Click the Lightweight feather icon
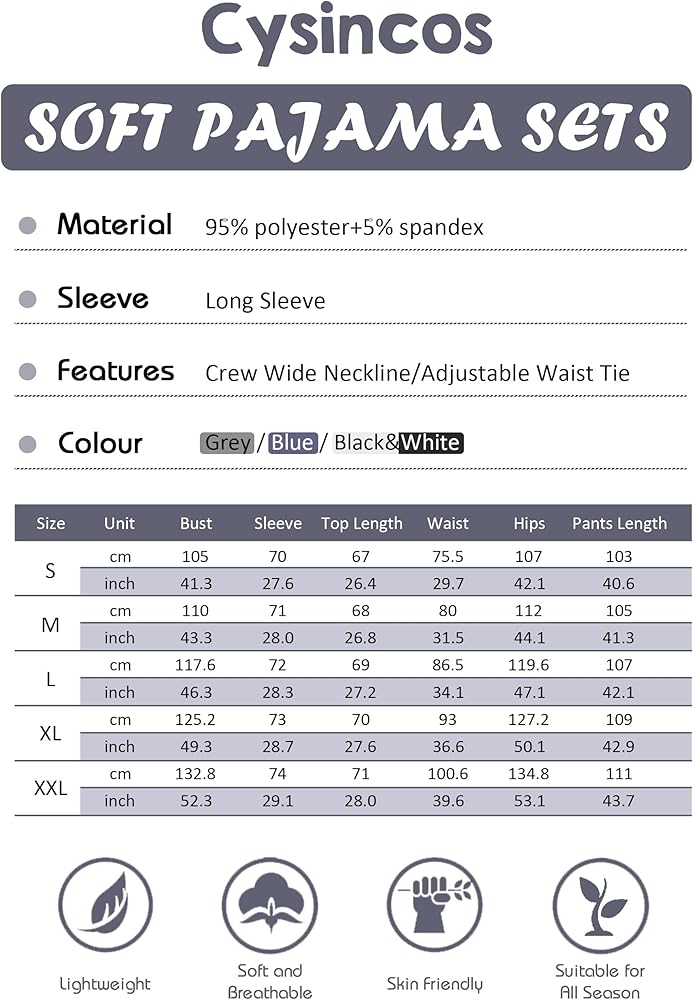Image resolution: width=693 pixels, height=1000 pixels. [x=105, y=905]
